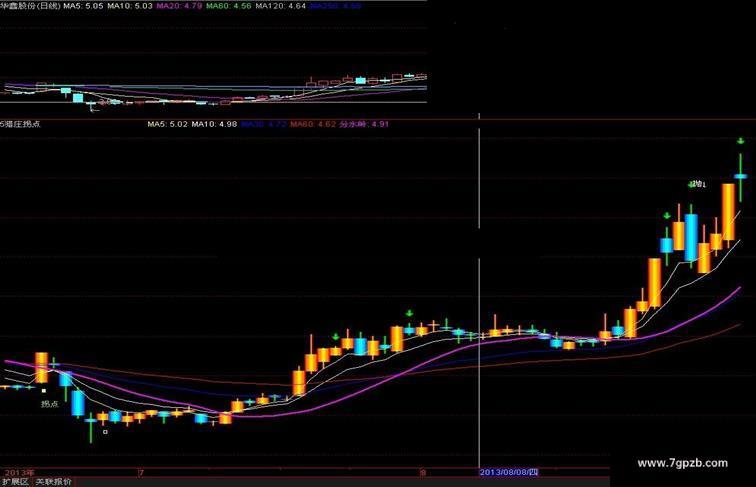This screenshot has width=756, height=487.
Task: Click the 分水岭: 4.91 value
Action: pos(364,124)
